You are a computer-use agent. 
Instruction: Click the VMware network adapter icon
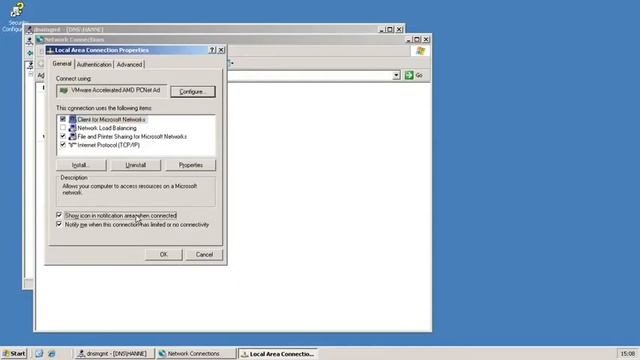(64, 90)
